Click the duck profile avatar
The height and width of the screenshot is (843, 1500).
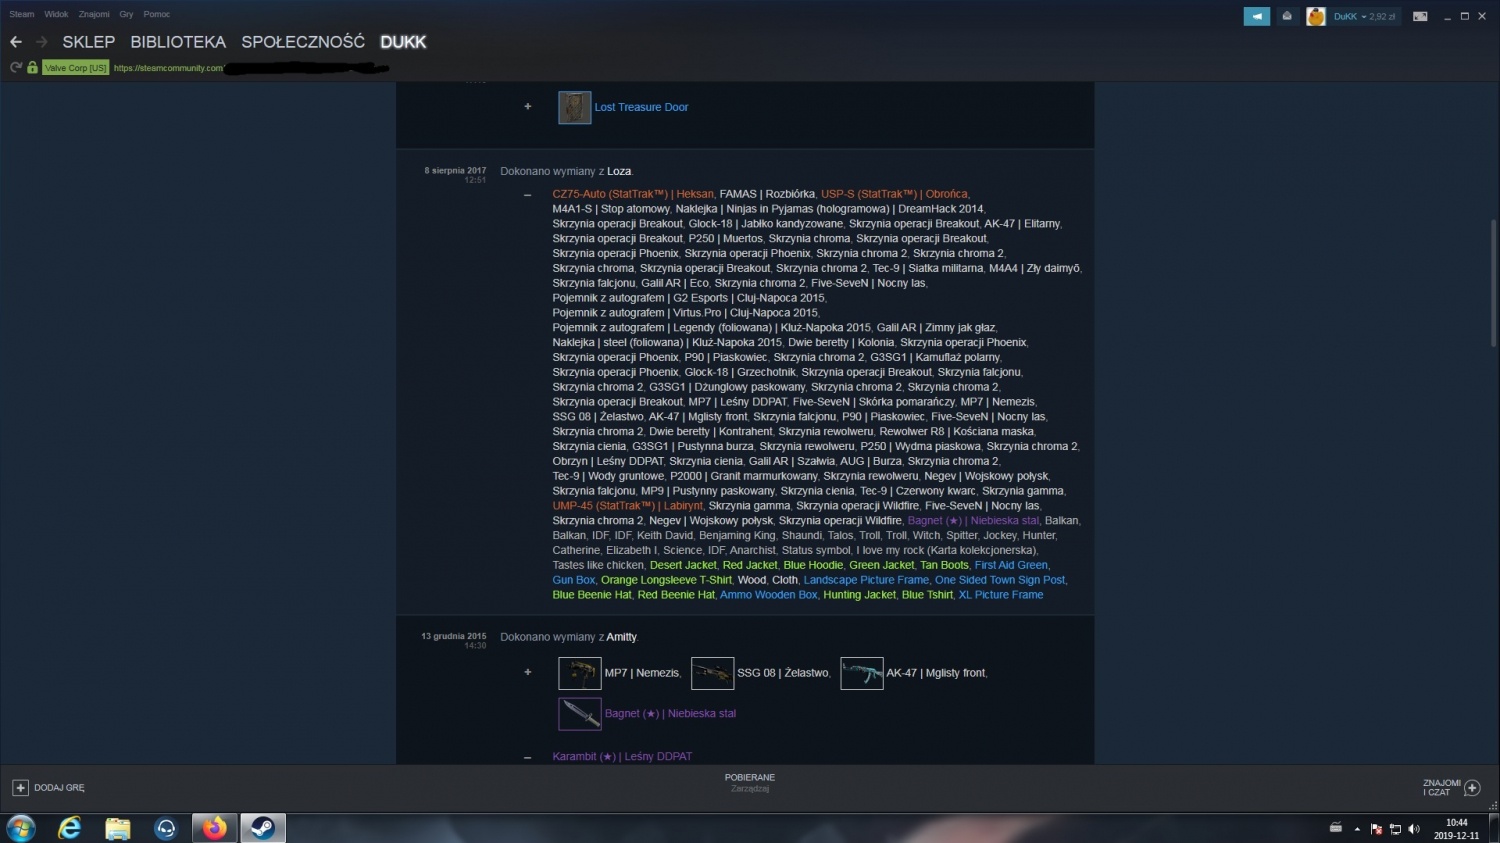pyautogui.click(x=1316, y=16)
